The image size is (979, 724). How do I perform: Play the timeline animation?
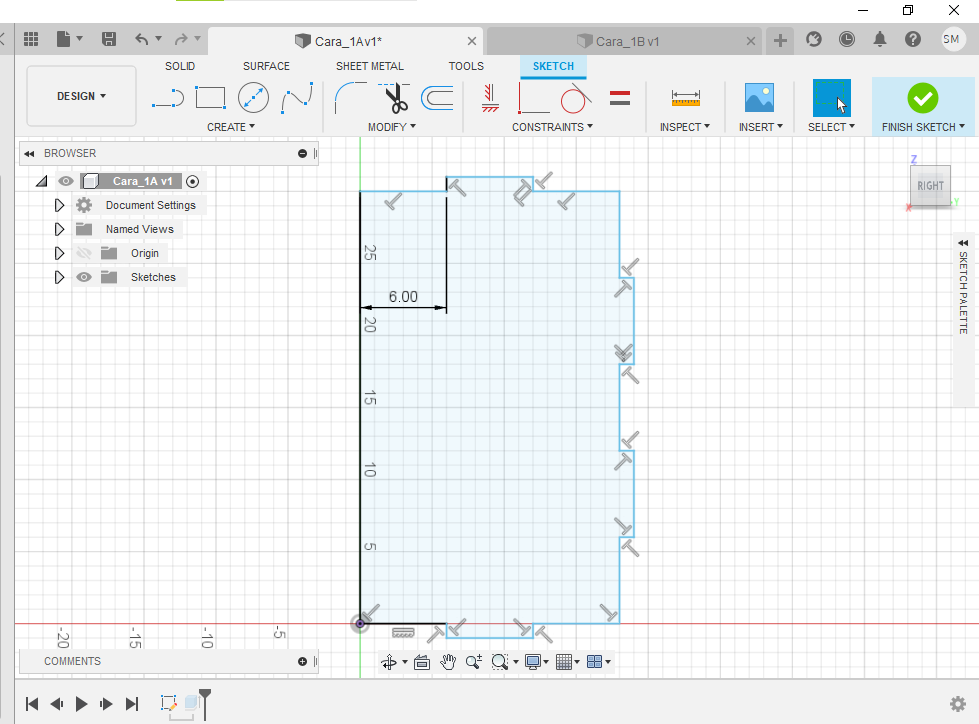click(x=81, y=704)
